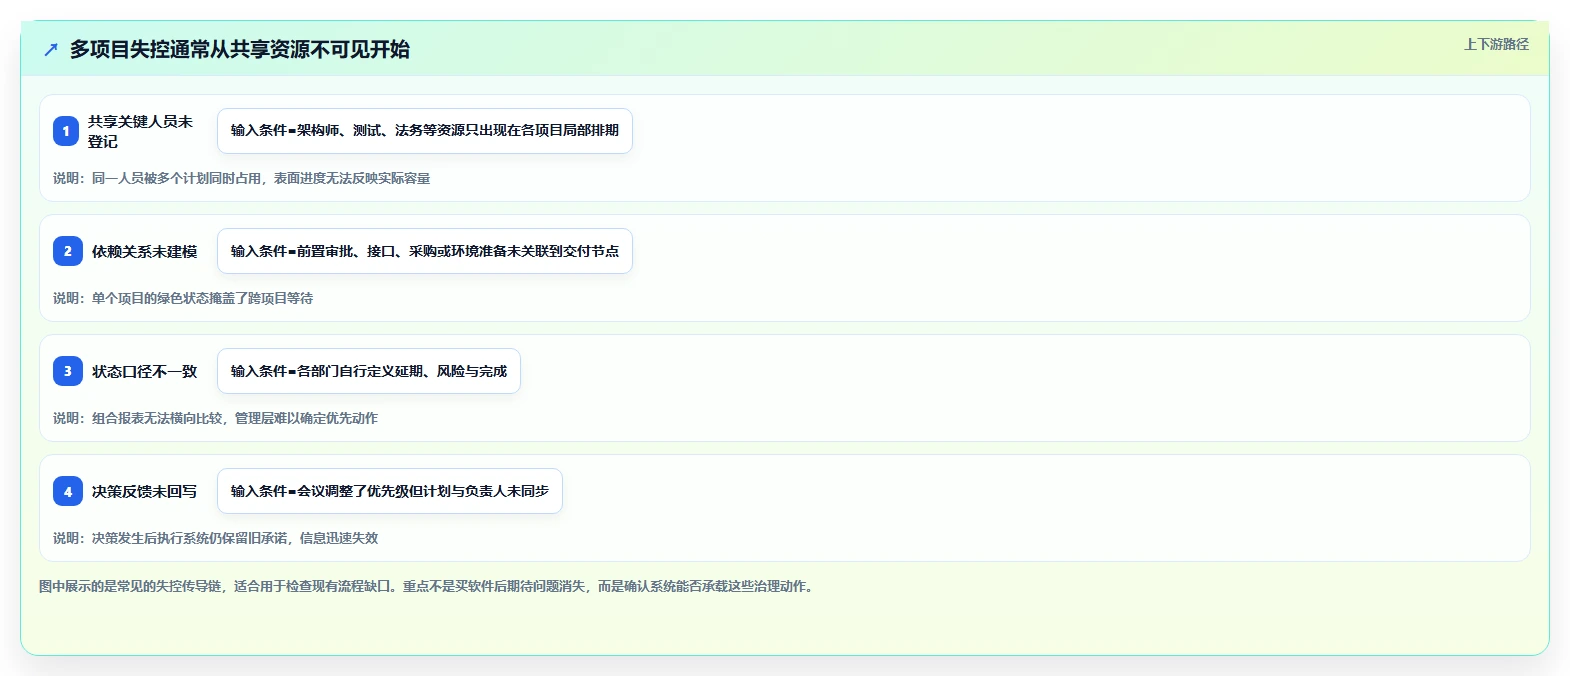Screen dimensions: 1570x676
Task: Select the title 状态口径不一致
Action: point(144,371)
